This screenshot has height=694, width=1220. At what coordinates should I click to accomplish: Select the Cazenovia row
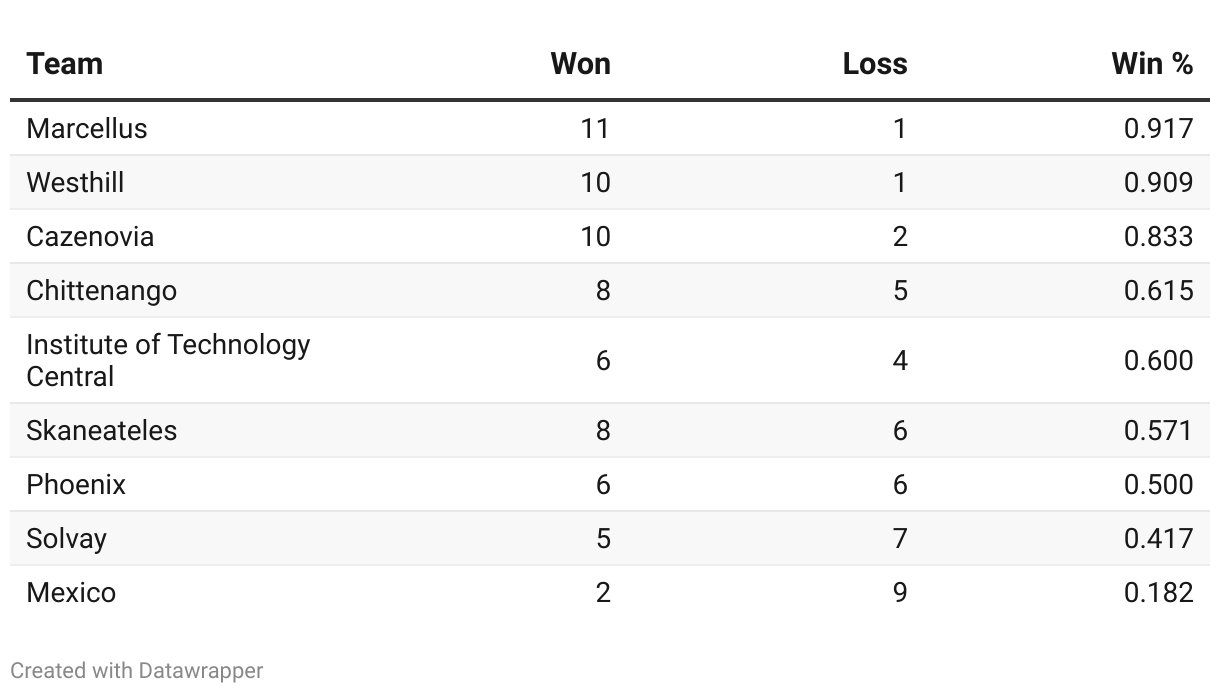tap(610, 236)
